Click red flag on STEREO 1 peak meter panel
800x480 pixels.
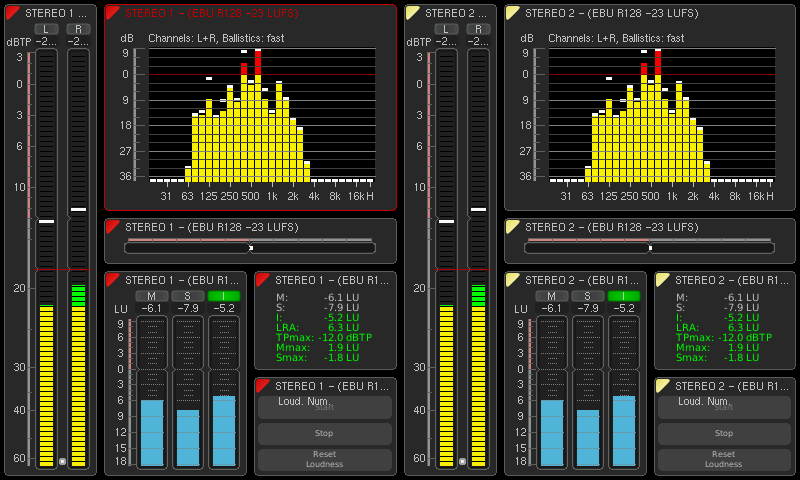[x=12, y=13]
